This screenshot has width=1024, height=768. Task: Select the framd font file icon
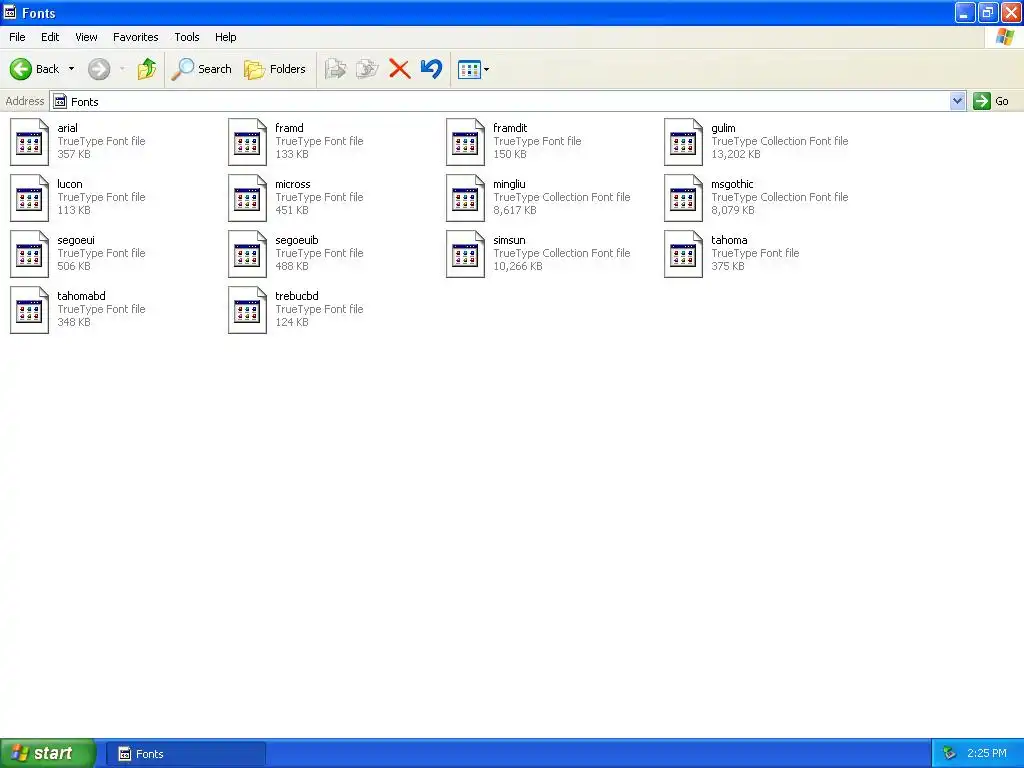[248, 142]
